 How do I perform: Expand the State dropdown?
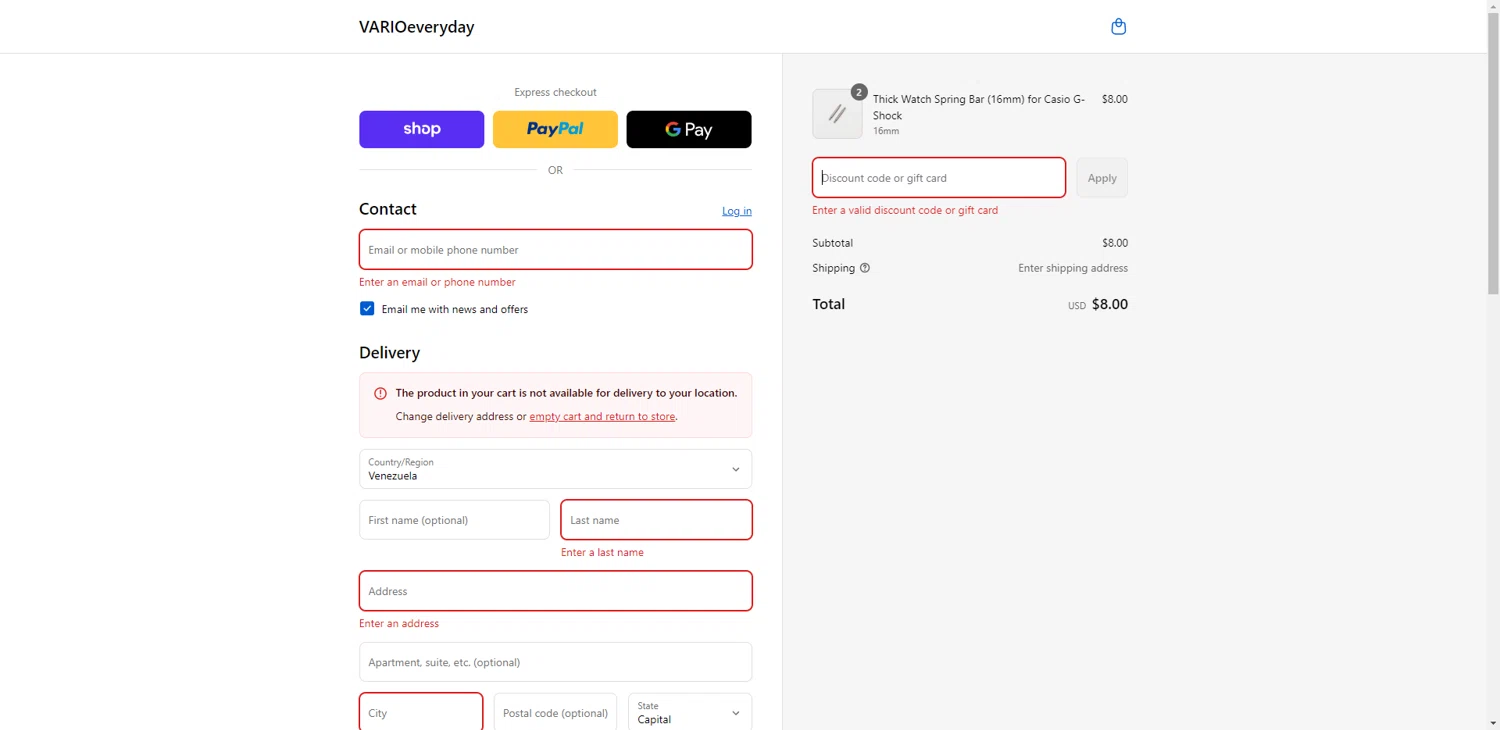coord(689,713)
